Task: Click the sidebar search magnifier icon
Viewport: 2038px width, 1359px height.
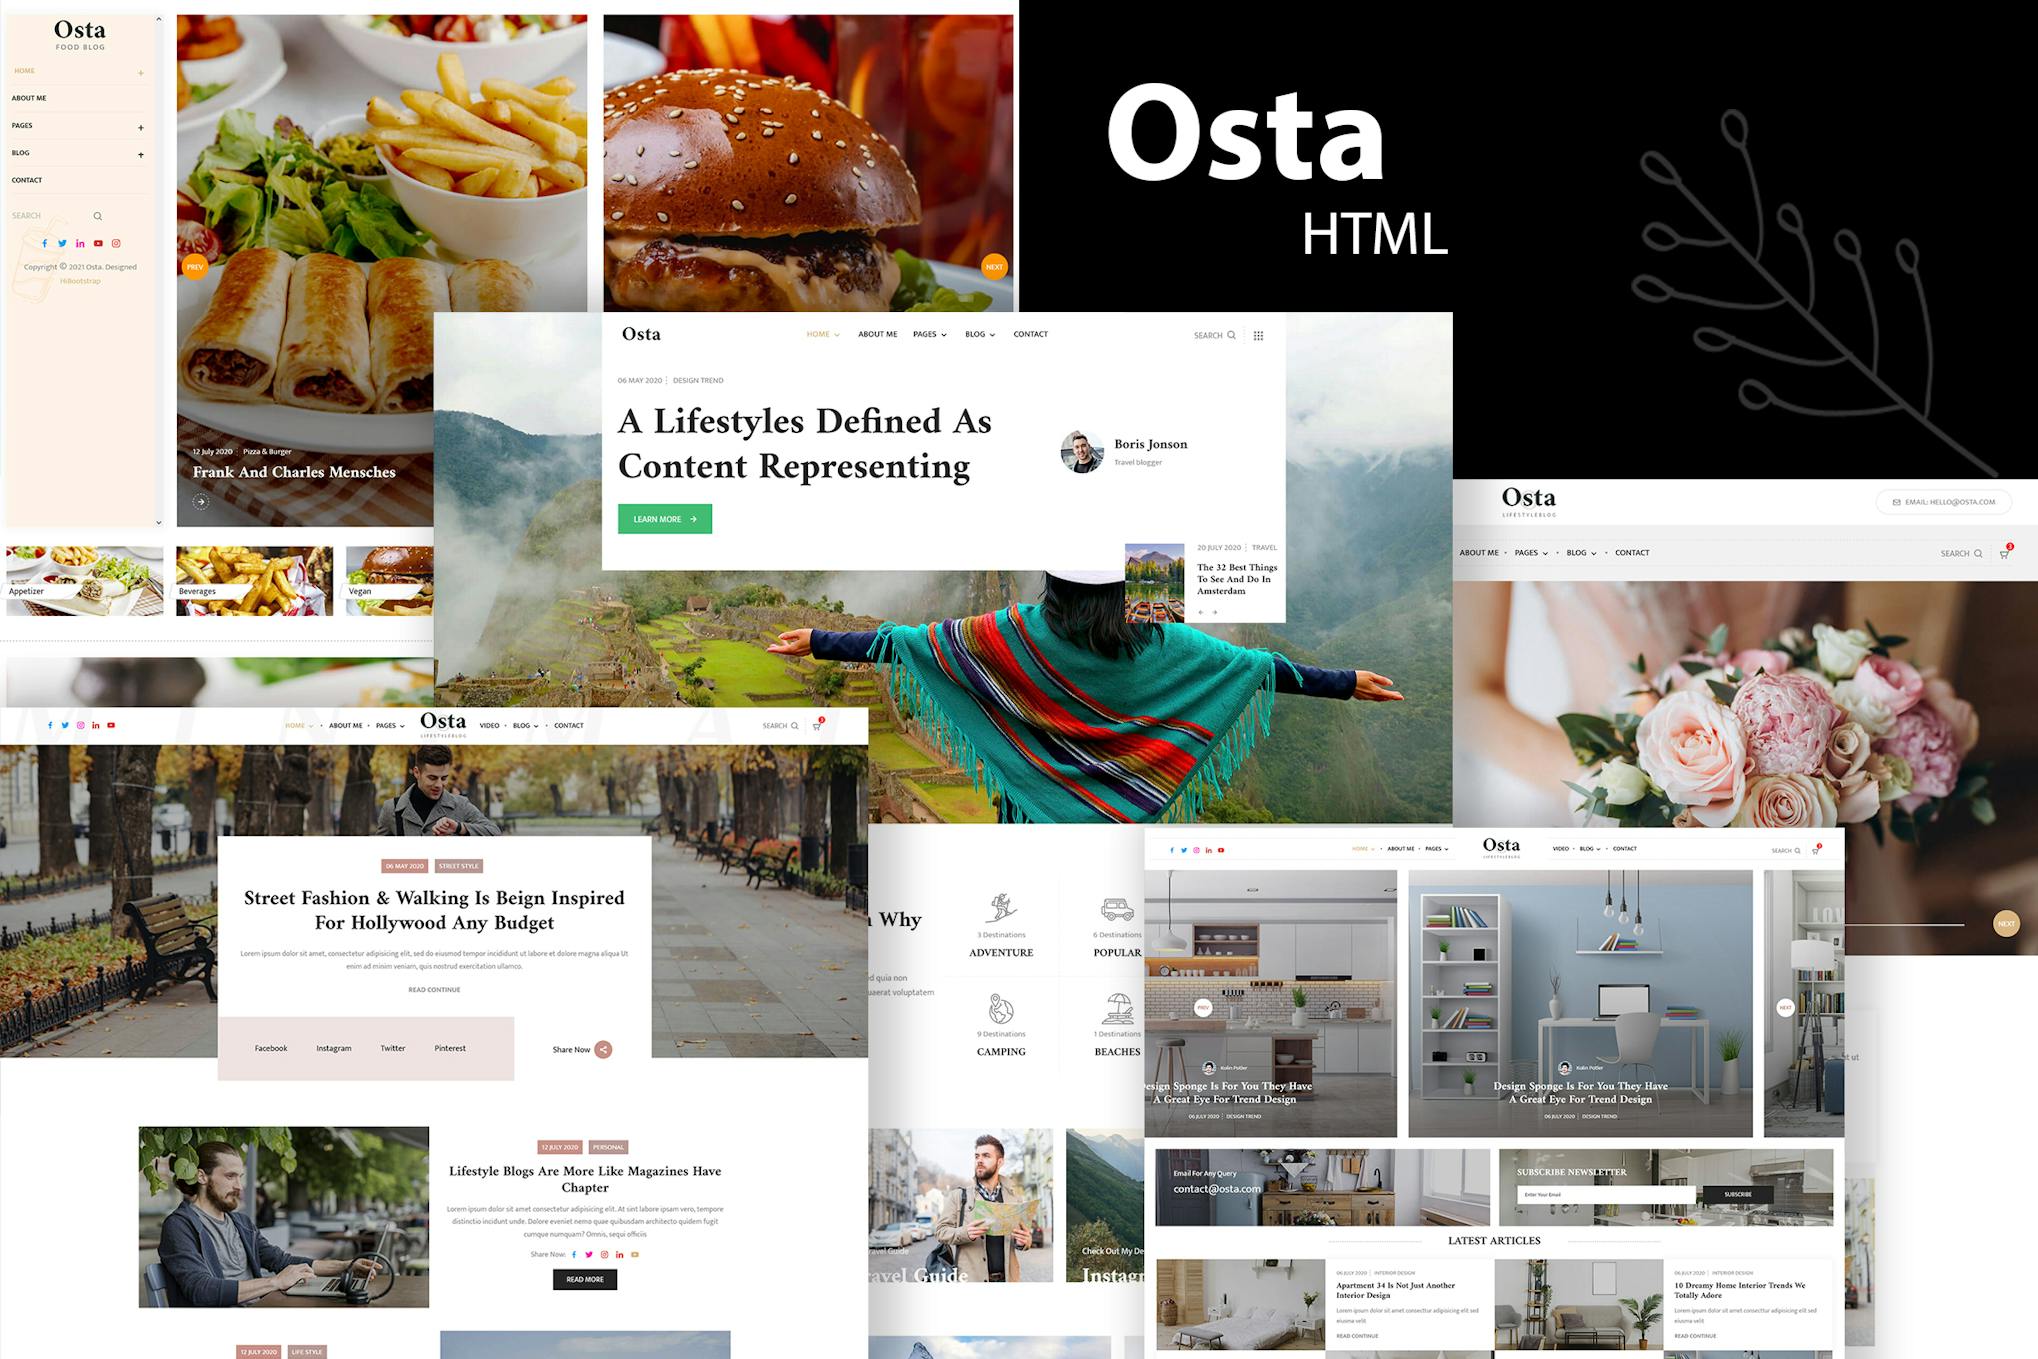Action: [x=98, y=216]
